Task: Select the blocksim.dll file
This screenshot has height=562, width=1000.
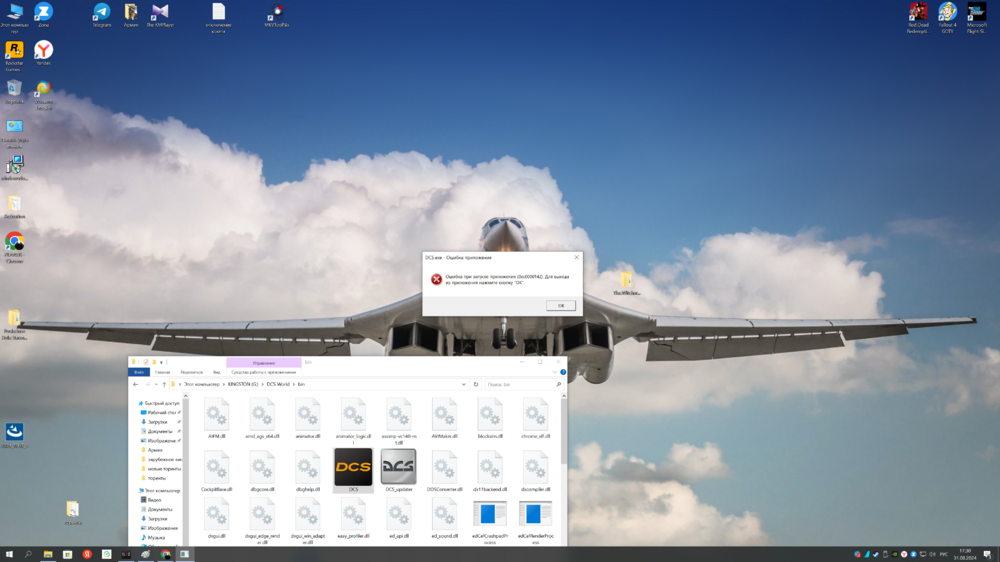Action: coord(490,418)
